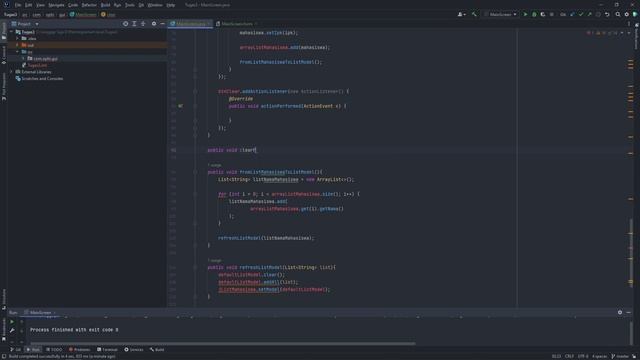640x360 pixels.
Task: Click the Git commit checkmark icon
Action: (x=581, y=14)
